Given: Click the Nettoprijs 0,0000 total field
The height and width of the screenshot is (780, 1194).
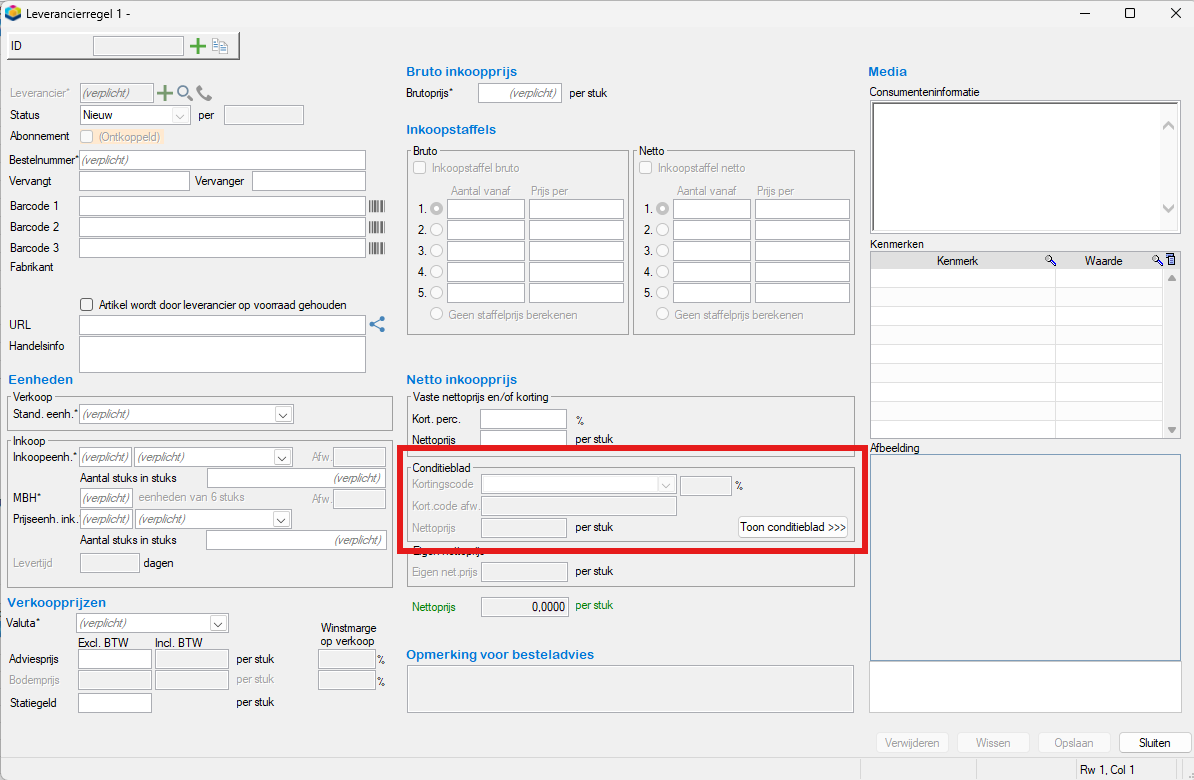Looking at the screenshot, I should [525, 607].
